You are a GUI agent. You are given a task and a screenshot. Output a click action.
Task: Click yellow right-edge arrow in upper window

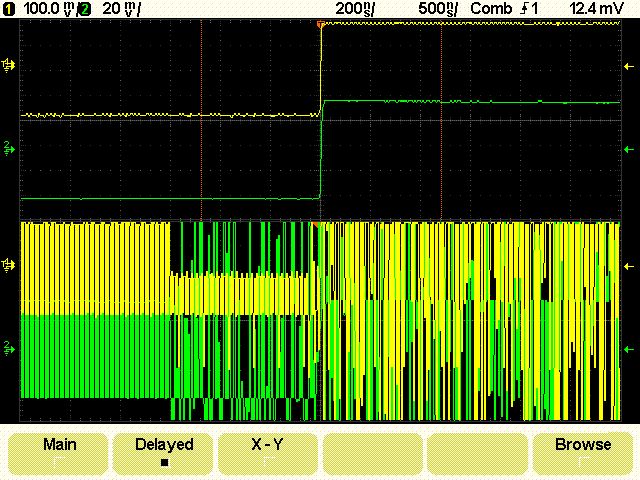click(629, 66)
